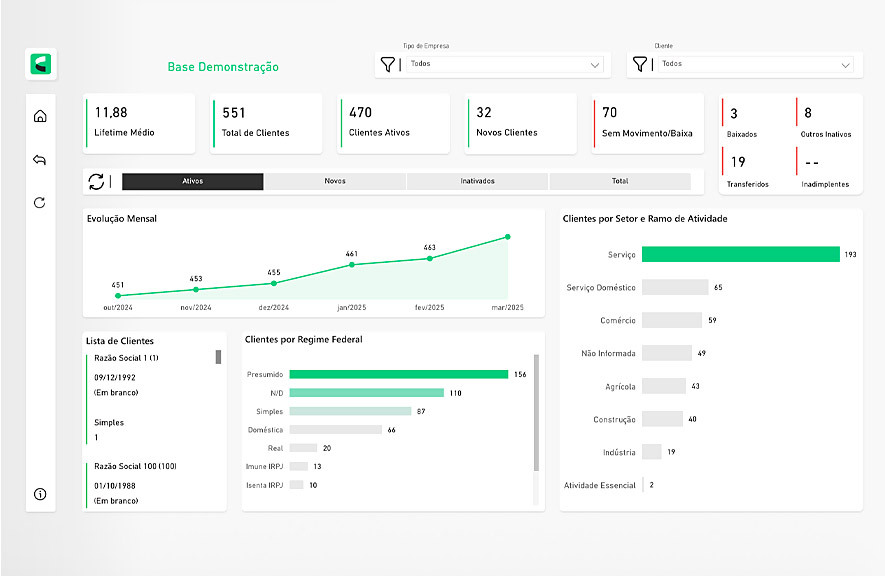Expand the Cliente dropdown chevron
Viewport: 885px width, 576px height.
click(846, 65)
